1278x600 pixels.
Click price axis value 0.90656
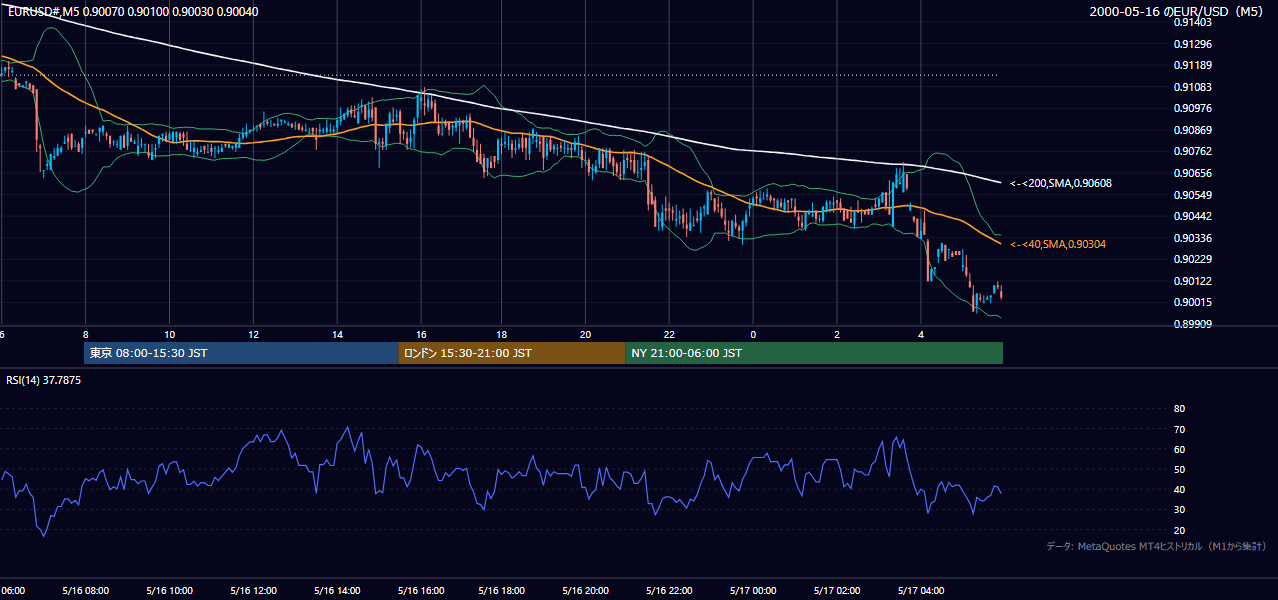(1194, 173)
